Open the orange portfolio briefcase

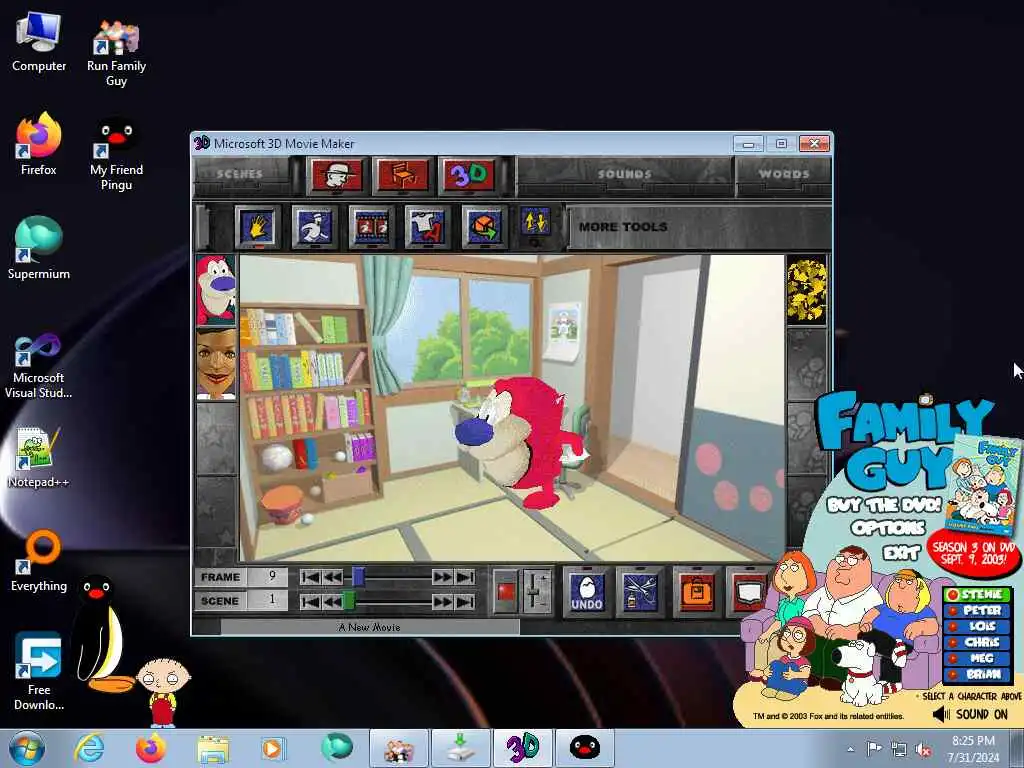point(696,592)
